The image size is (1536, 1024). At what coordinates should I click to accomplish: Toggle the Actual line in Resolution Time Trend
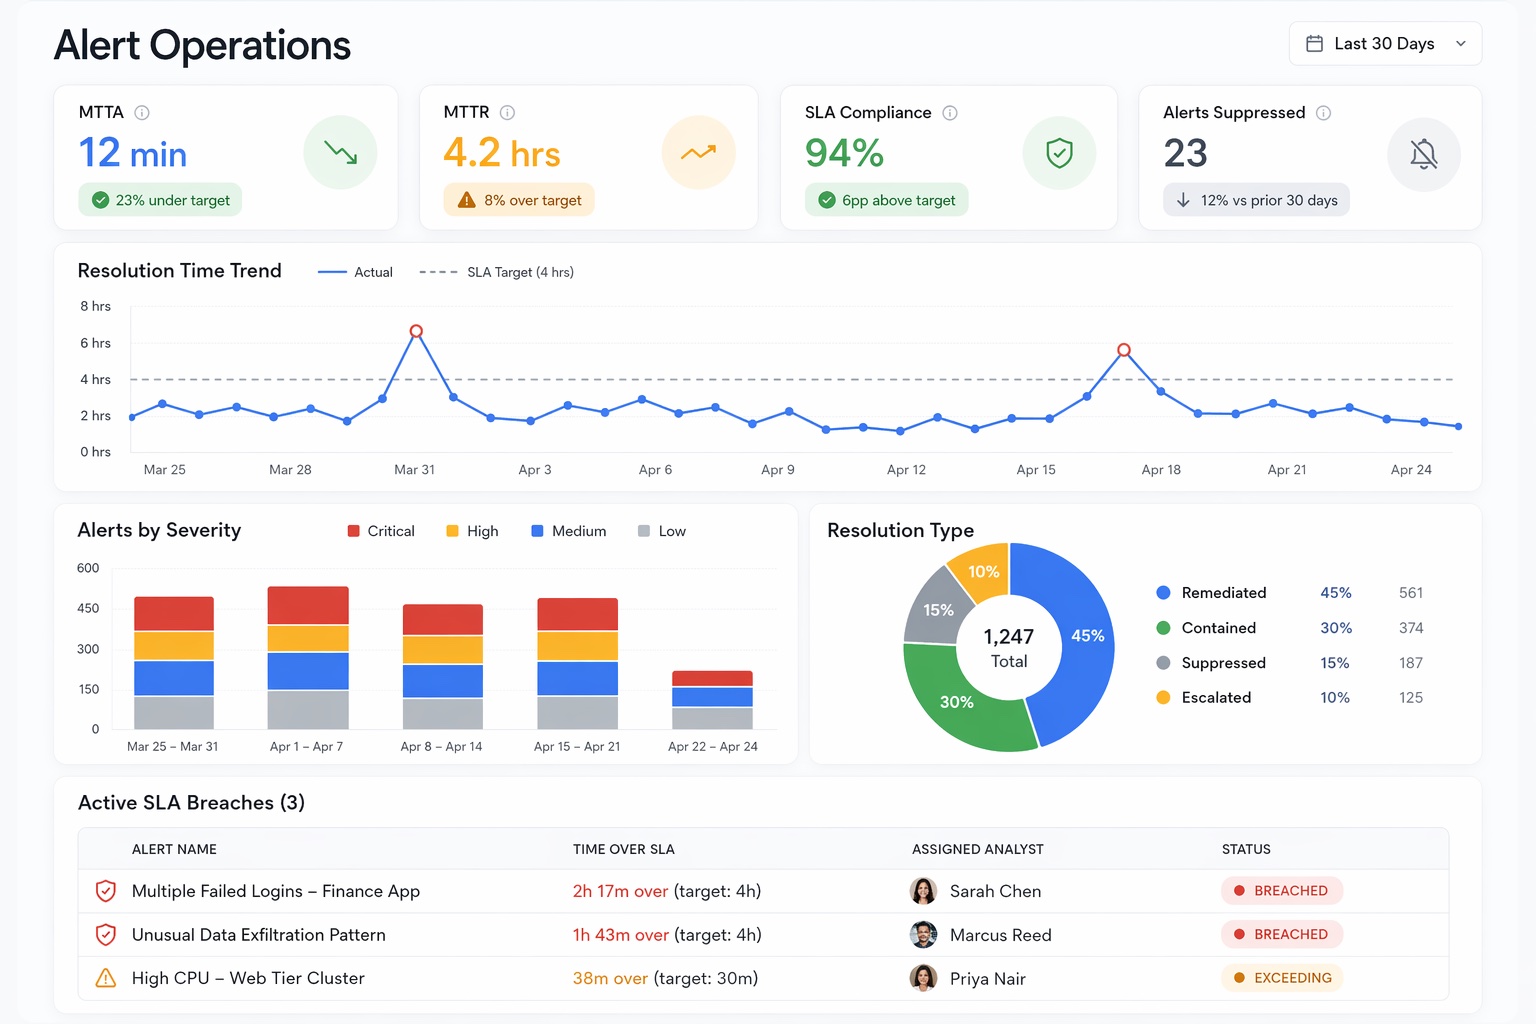pyautogui.click(x=355, y=271)
